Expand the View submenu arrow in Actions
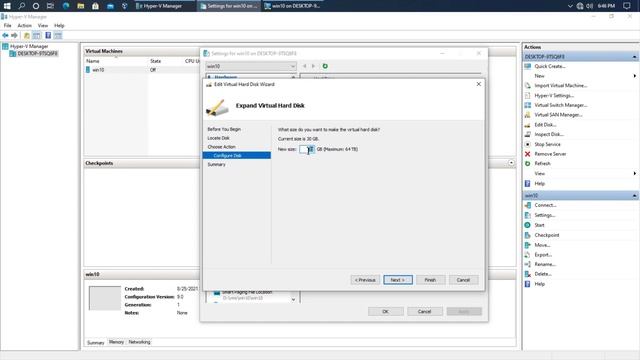640x360 pixels. pos(635,173)
